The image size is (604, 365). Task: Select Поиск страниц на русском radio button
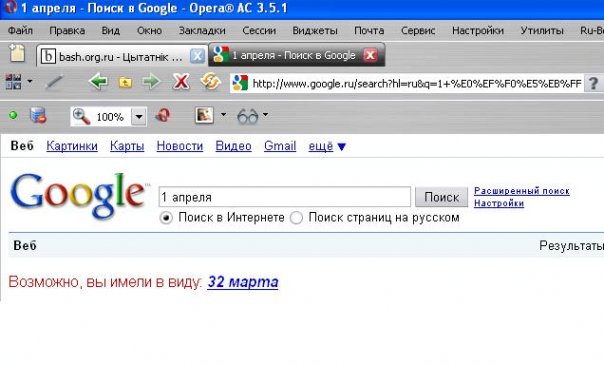pos(296,218)
